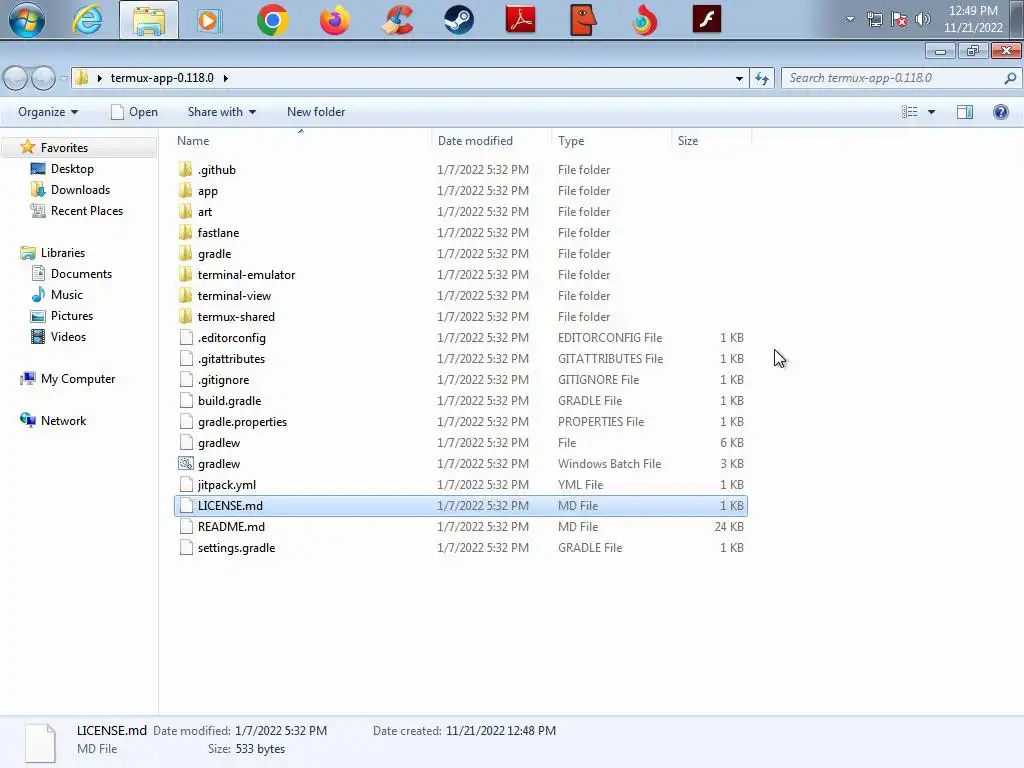The height and width of the screenshot is (768, 1024).
Task: Select the terminal-emulator folder
Action: 460,275
